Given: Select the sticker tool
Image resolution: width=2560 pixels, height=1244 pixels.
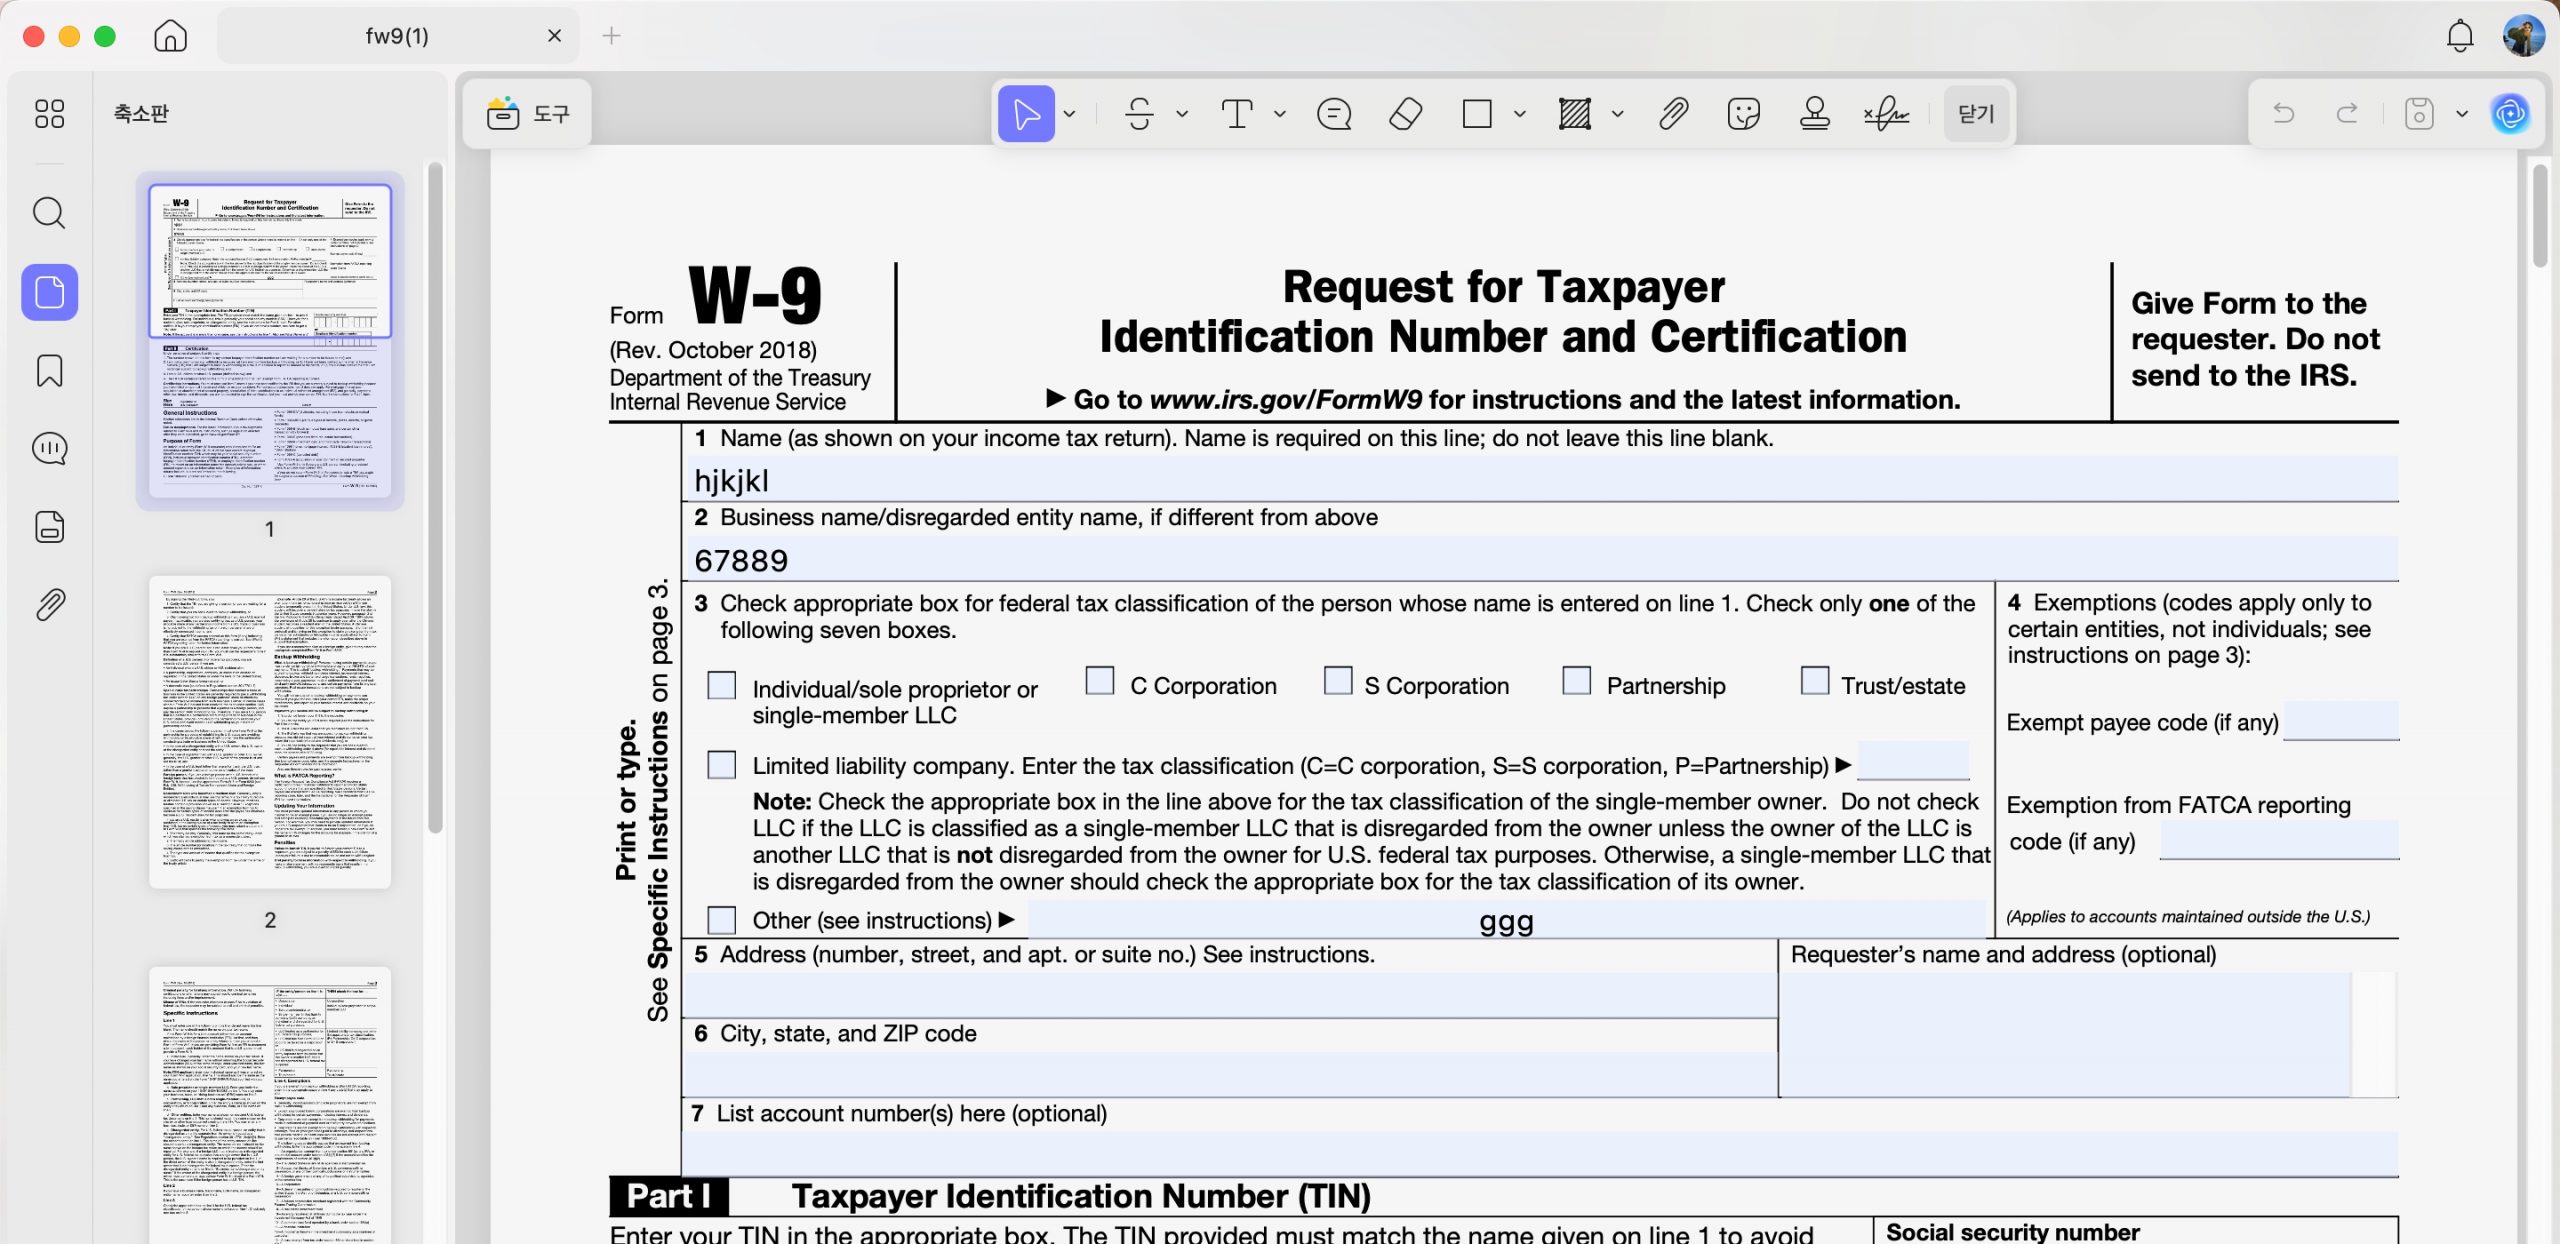Looking at the screenshot, I should click(1743, 113).
